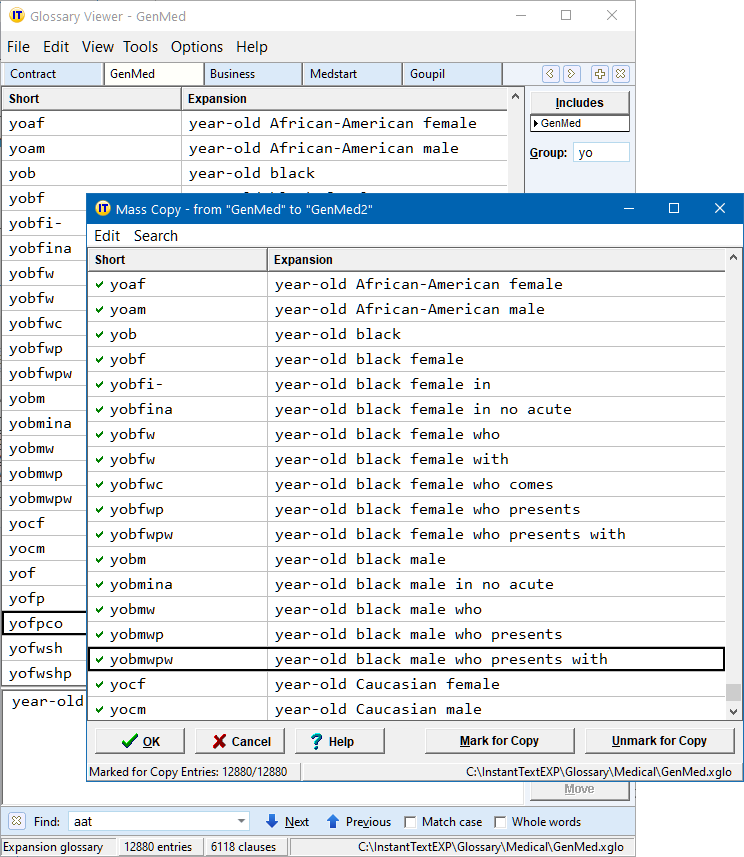Open the Find text dropdown list
The height and width of the screenshot is (857, 744).
(241, 822)
